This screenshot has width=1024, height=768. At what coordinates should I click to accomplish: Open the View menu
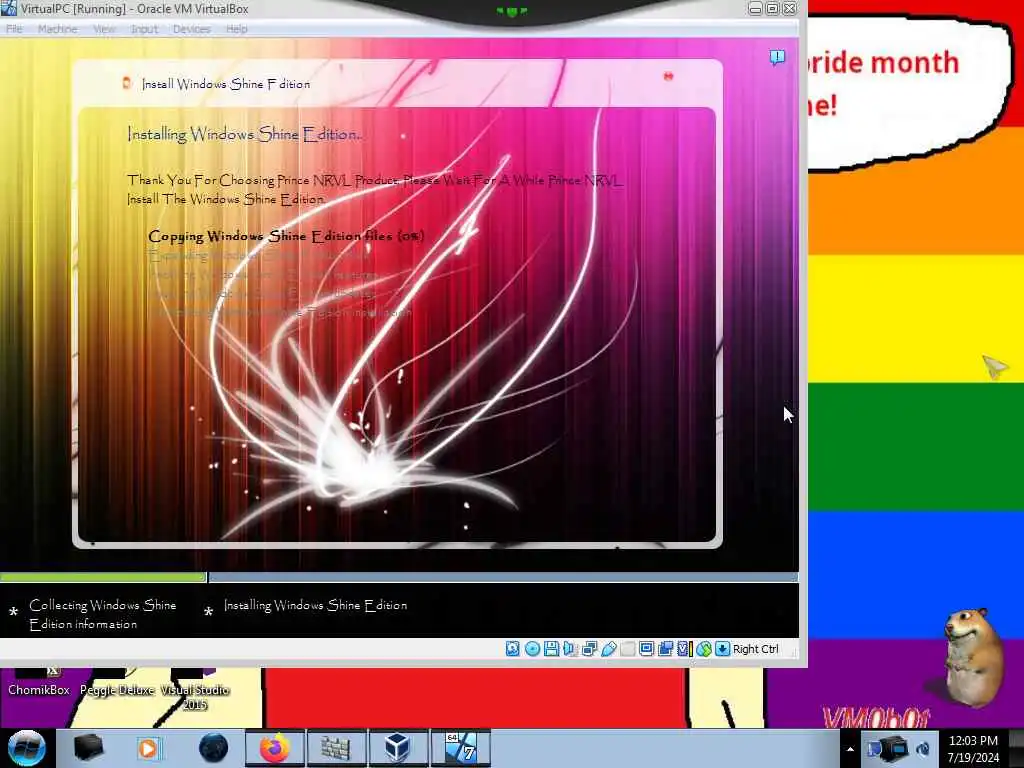pyautogui.click(x=104, y=29)
